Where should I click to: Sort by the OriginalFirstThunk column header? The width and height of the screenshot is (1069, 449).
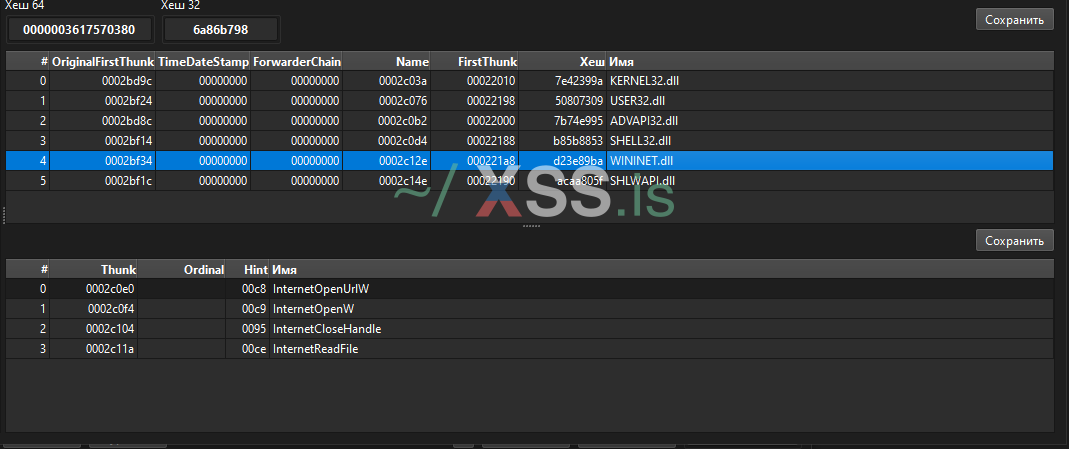point(102,61)
